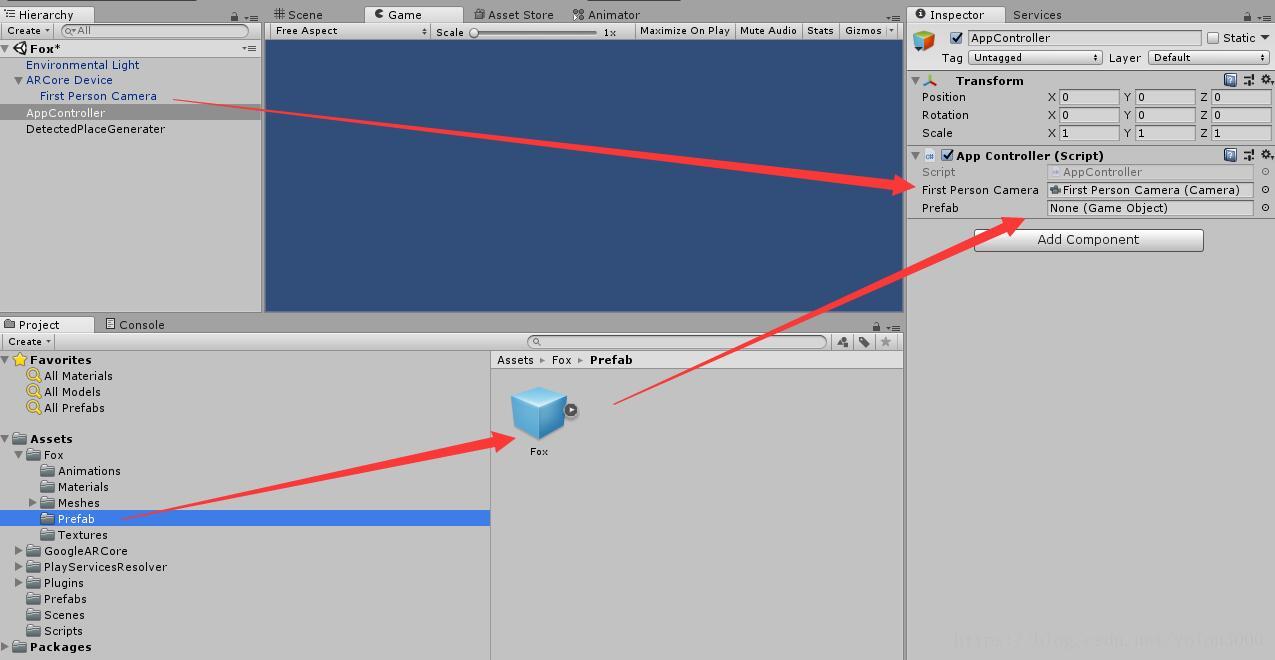
Task: Open the Tag dropdown showing Untagged
Action: (x=1035, y=58)
